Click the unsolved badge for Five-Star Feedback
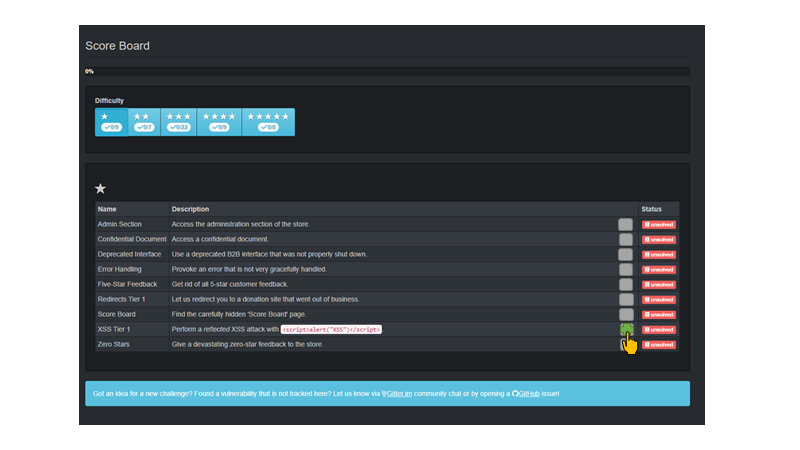The image size is (800, 450). [x=659, y=285]
